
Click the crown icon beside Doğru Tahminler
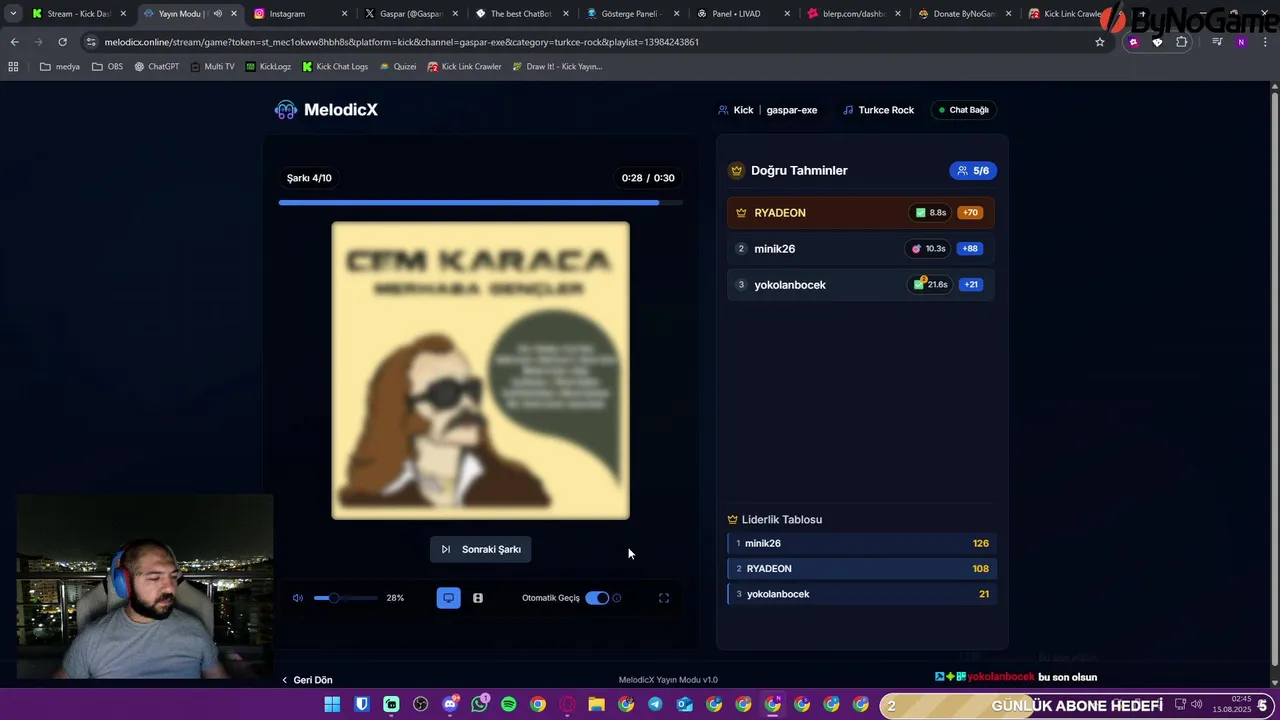tap(737, 171)
